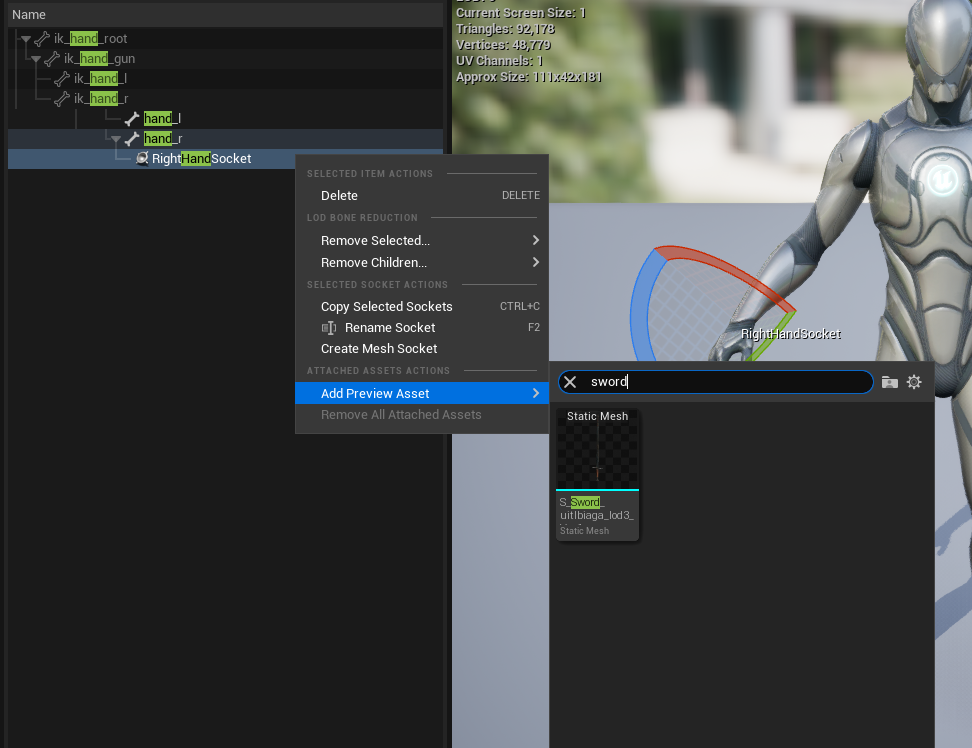Click the RightHandSocket socket icon
The width and height of the screenshot is (972, 748).
pyautogui.click(x=142, y=158)
